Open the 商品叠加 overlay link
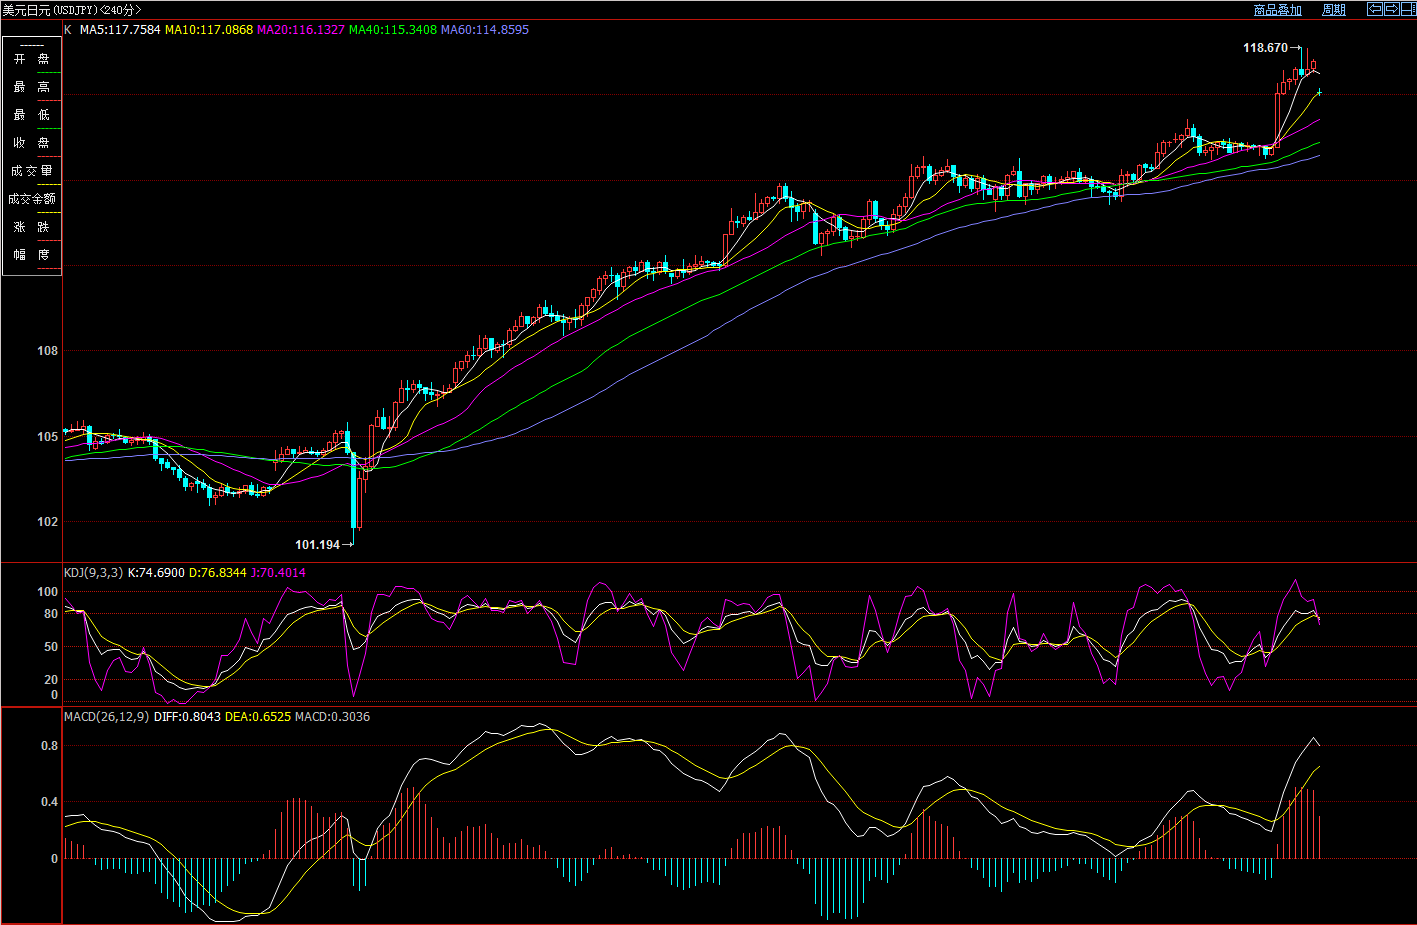This screenshot has height=925, width=1417. click(1277, 10)
